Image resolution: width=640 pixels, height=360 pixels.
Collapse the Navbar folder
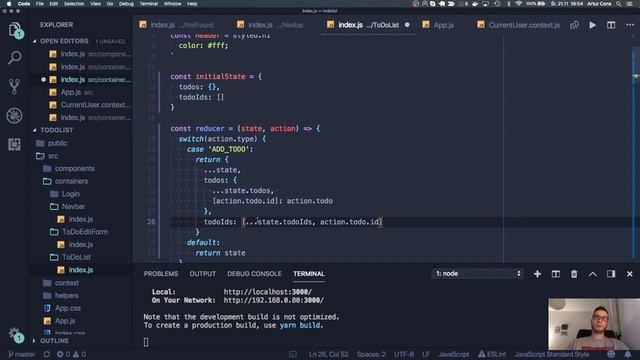(x=73, y=207)
